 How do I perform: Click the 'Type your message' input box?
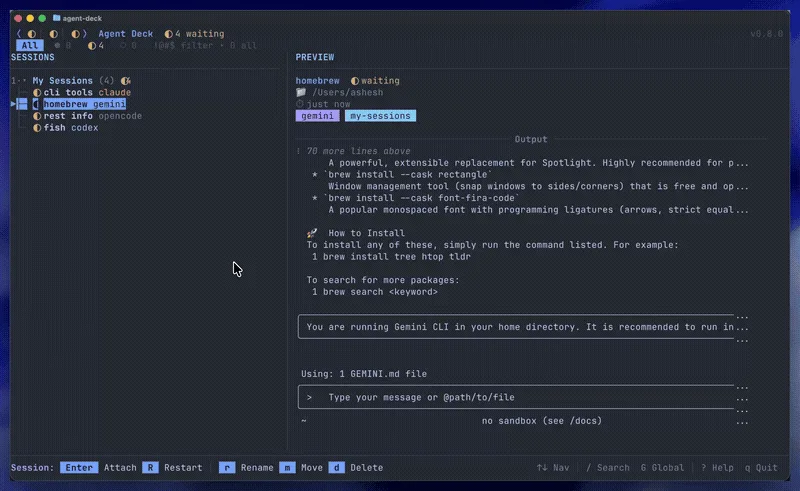click(x=516, y=397)
